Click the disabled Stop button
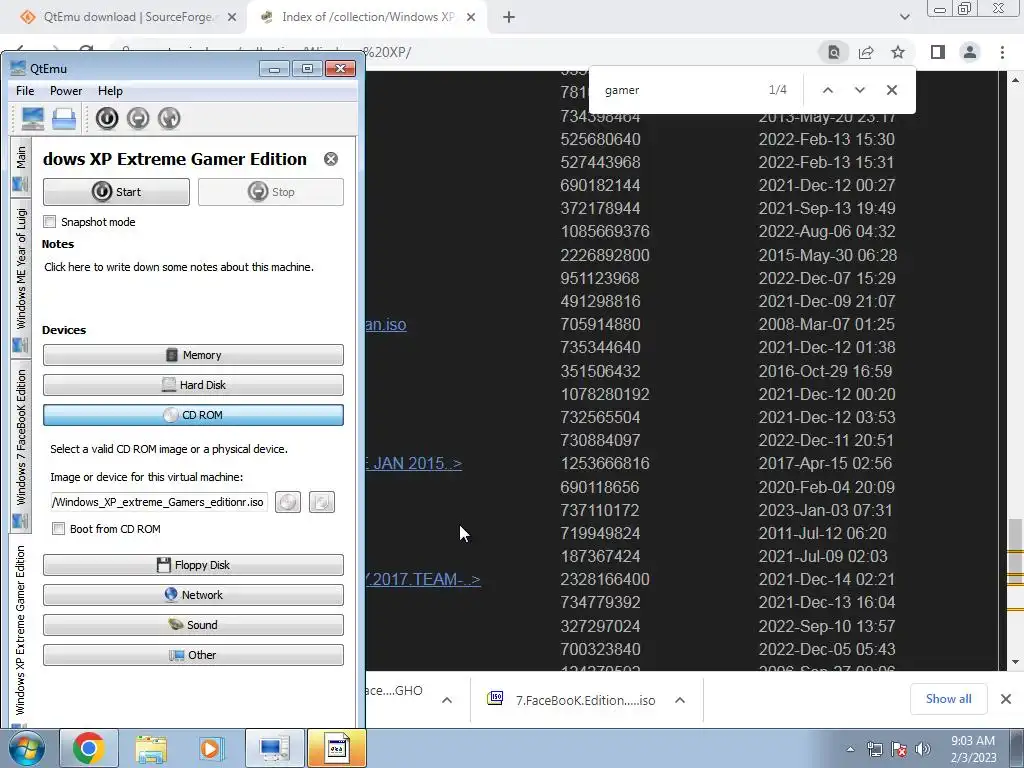 271,192
